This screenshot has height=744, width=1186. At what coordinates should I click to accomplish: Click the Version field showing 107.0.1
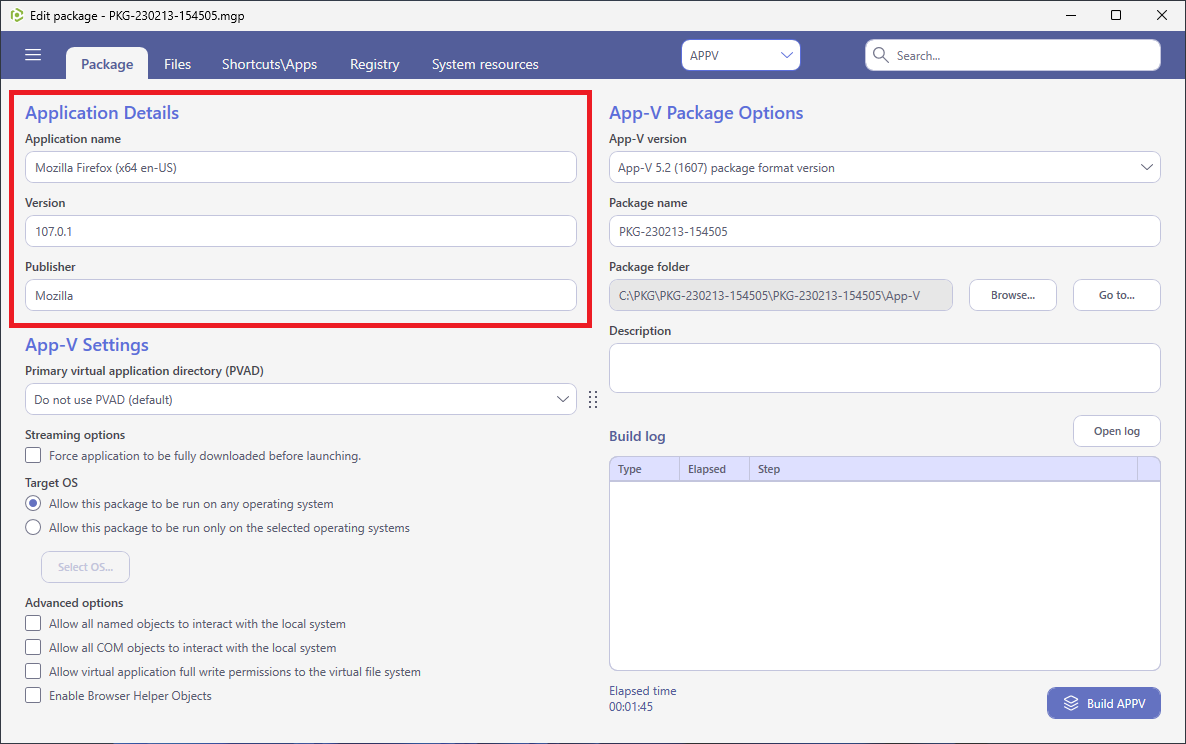tap(301, 231)
